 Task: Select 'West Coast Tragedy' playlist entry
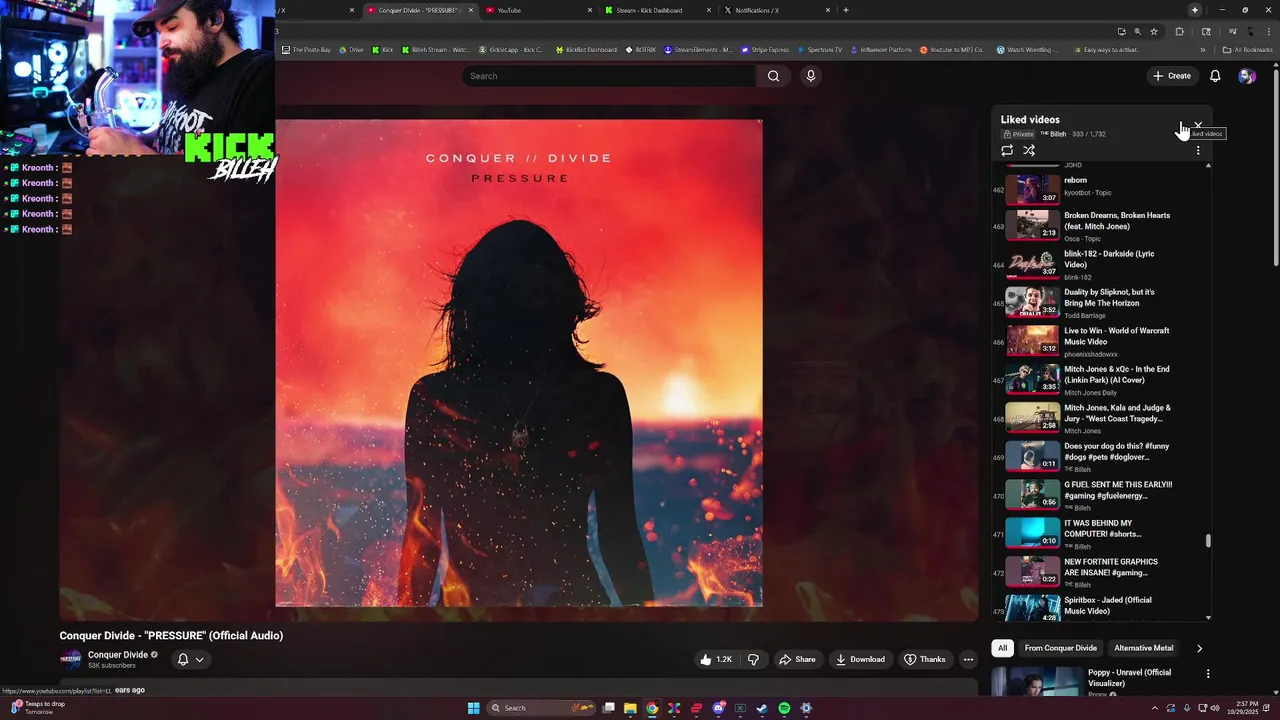pos(1097,418)
